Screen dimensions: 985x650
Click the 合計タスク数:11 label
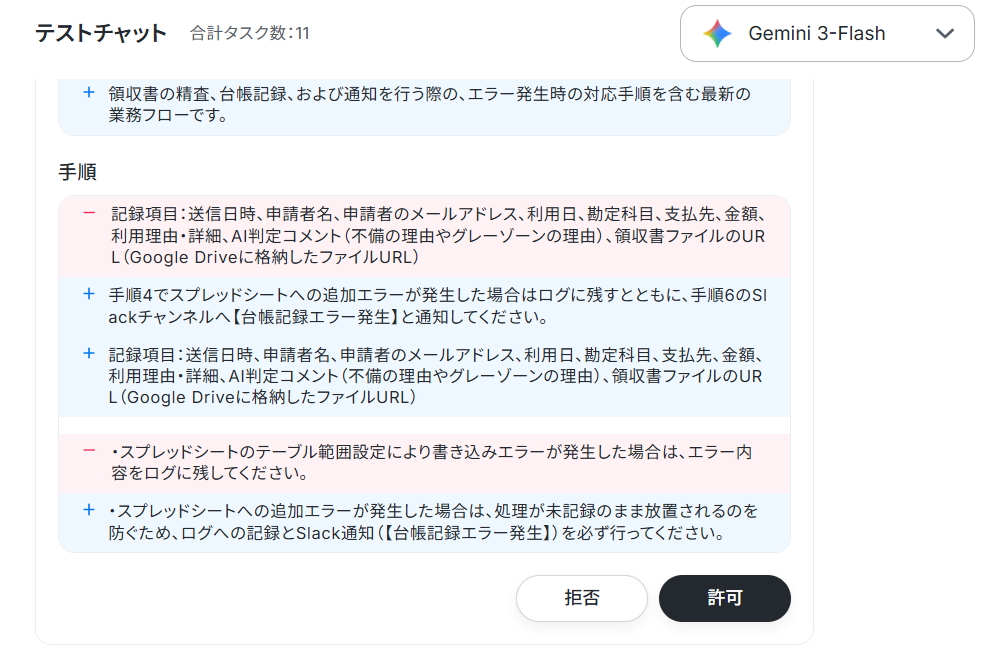point(249,33)
